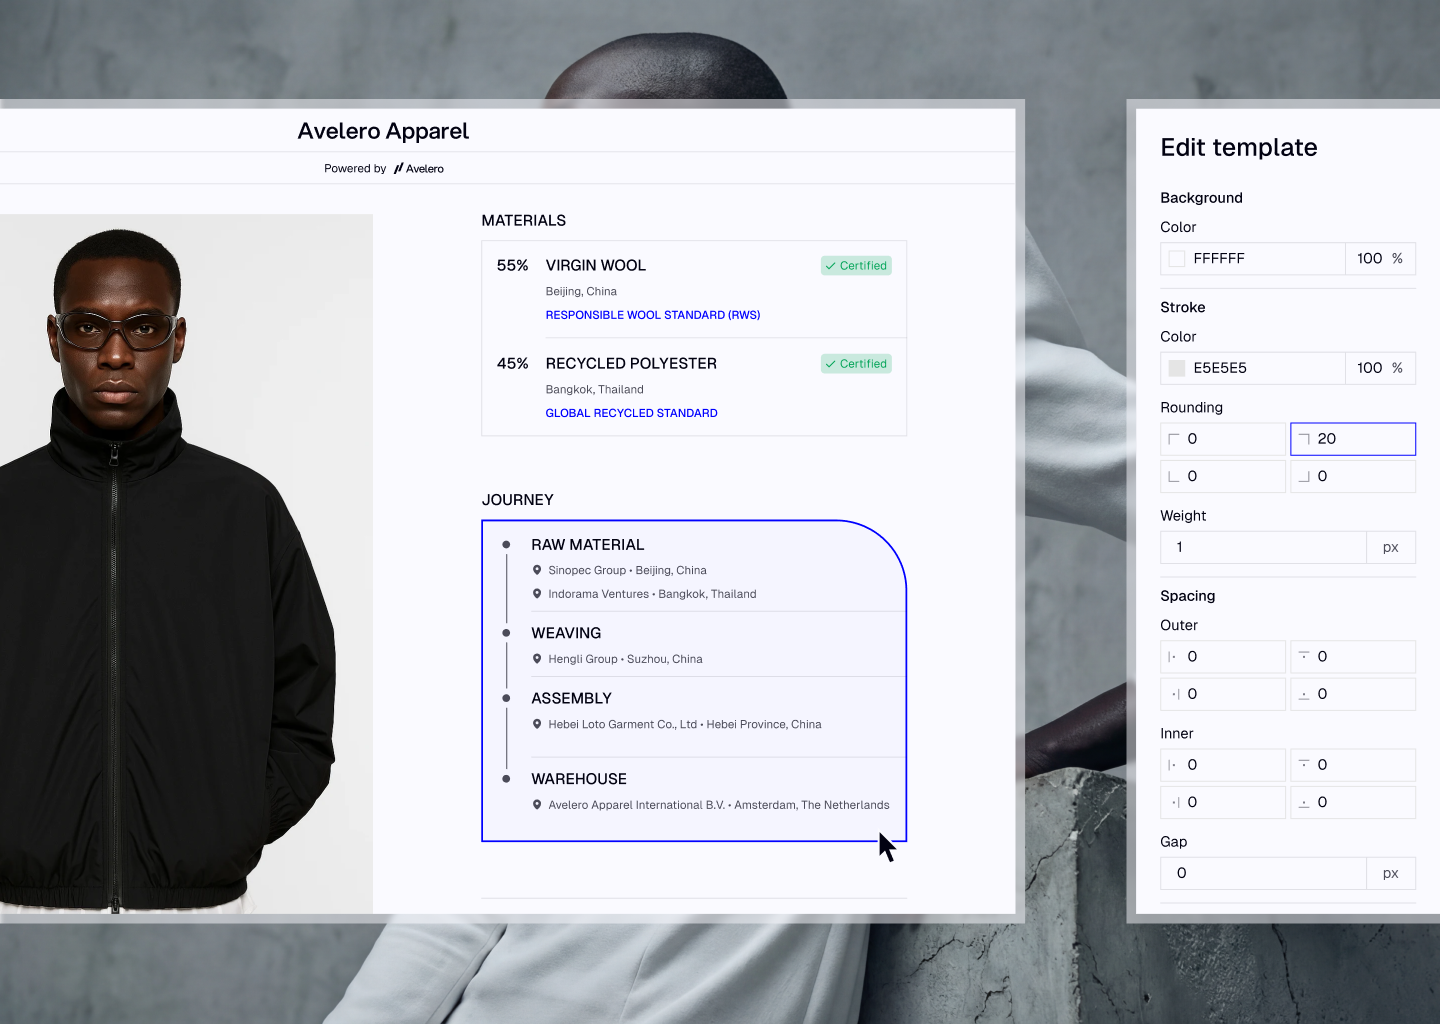Click the "Beijing, China" origin under Virgin Wool
This screenshot has width=1440, height=1024.
[x=581, y=292]
